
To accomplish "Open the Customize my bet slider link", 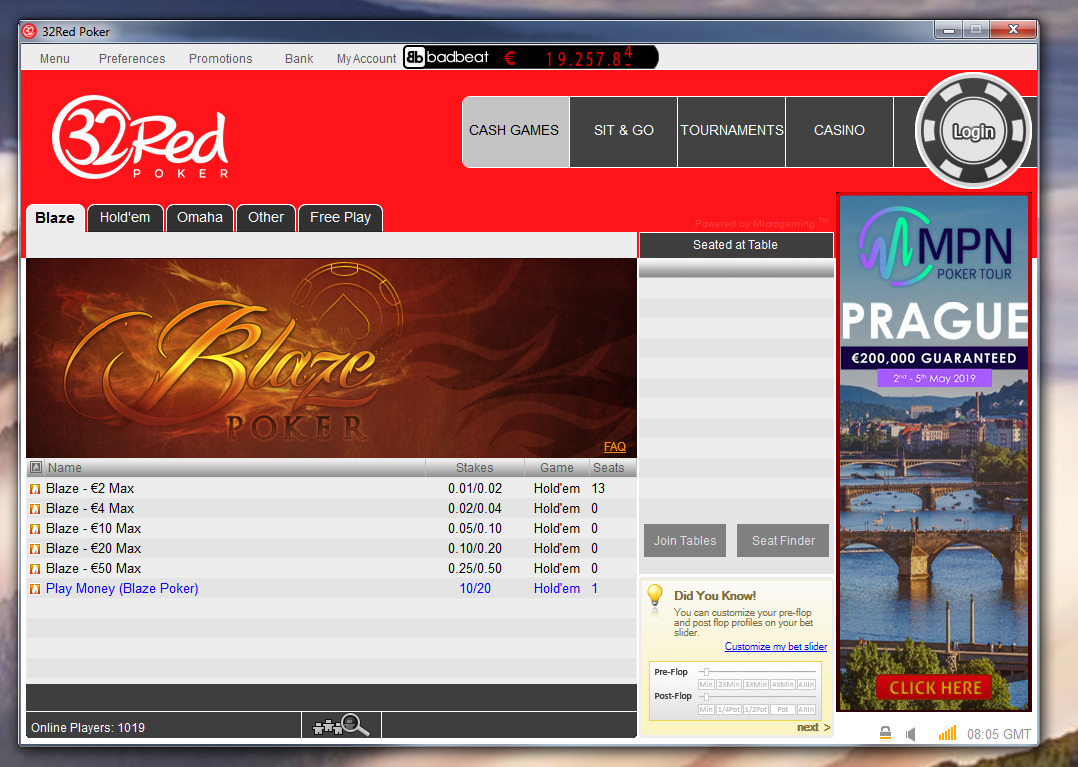I will coord(776,647).
